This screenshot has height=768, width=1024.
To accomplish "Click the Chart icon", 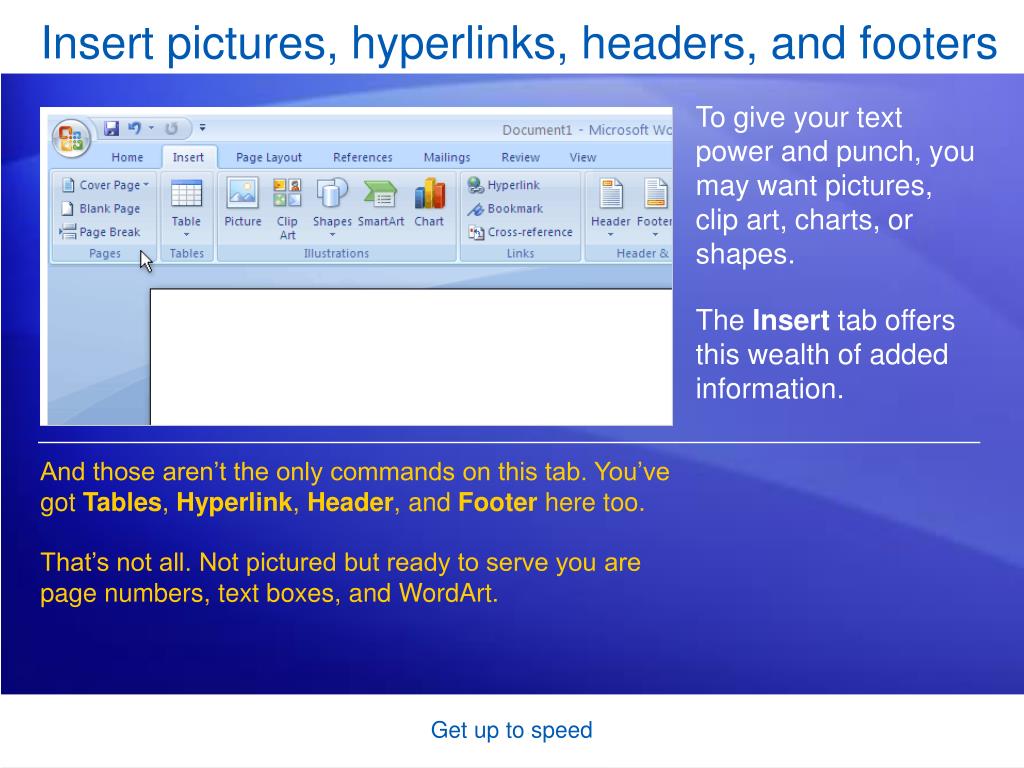I will [429, 193].
